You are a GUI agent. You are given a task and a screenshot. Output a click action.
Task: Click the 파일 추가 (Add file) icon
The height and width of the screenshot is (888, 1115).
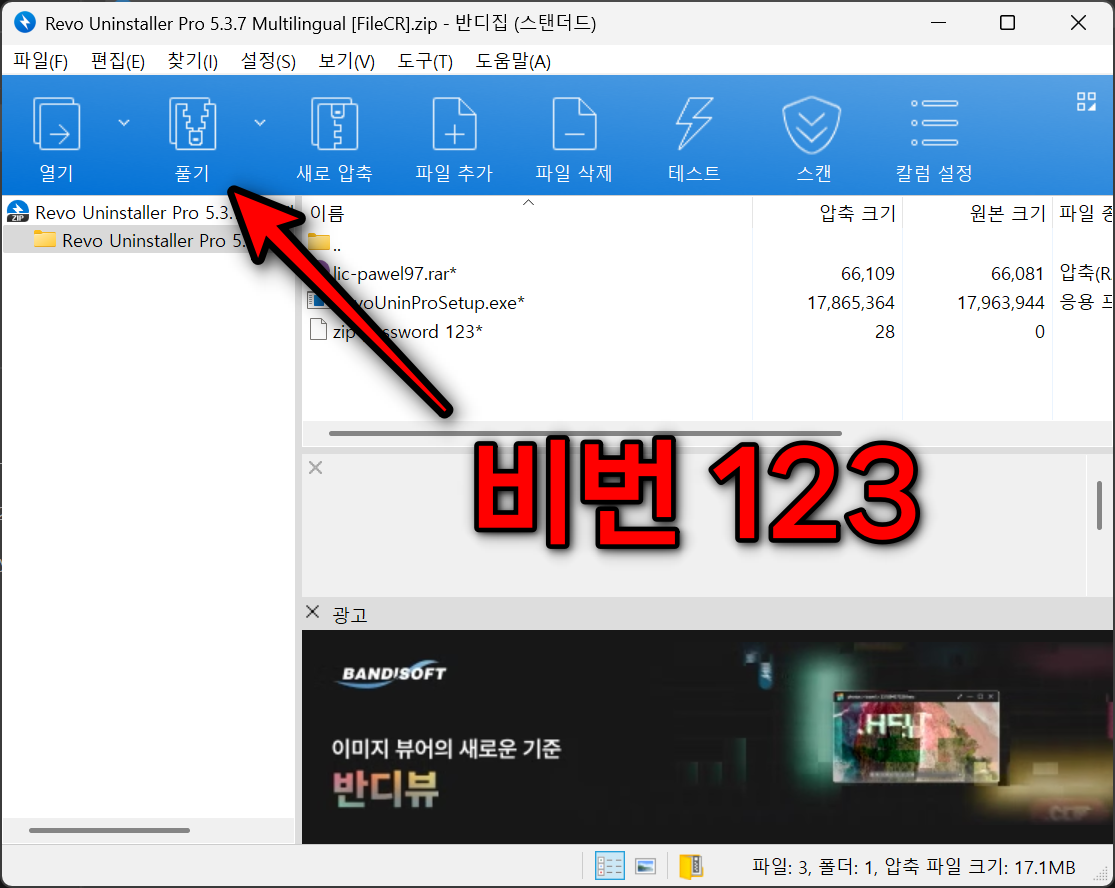[x=454, y=124]
